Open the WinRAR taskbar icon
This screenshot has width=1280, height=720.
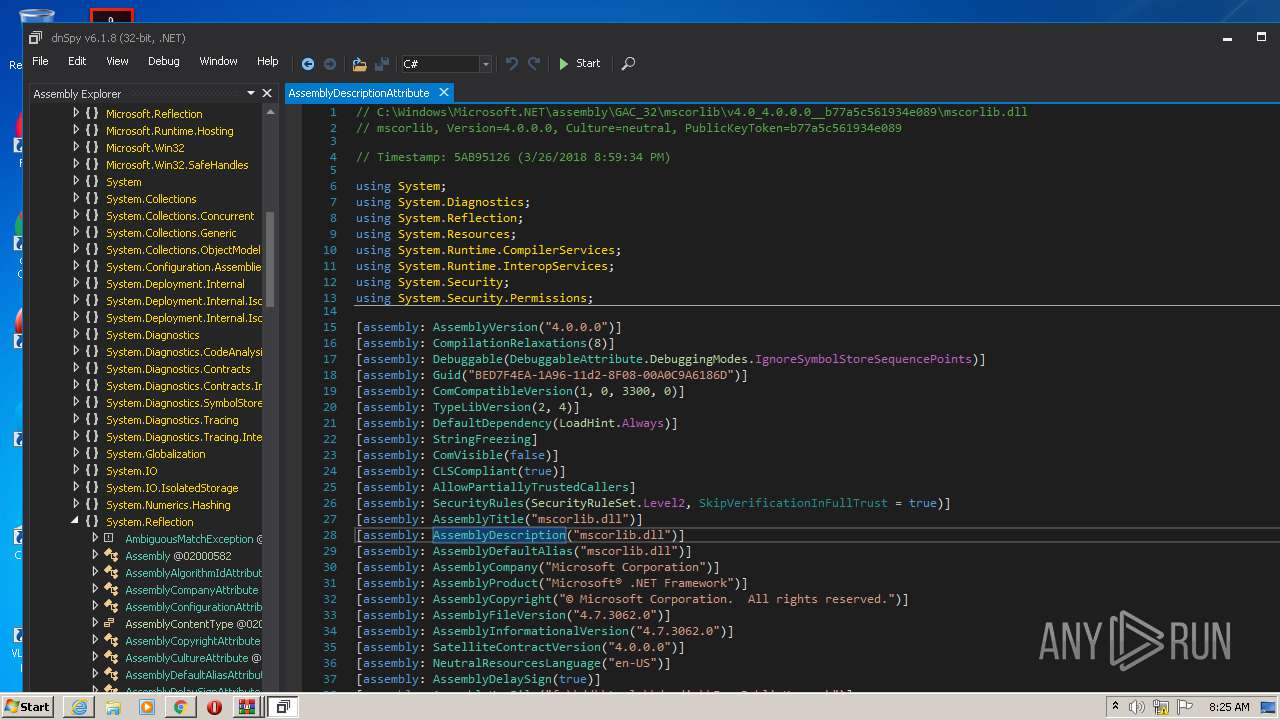tap(246, 706)
